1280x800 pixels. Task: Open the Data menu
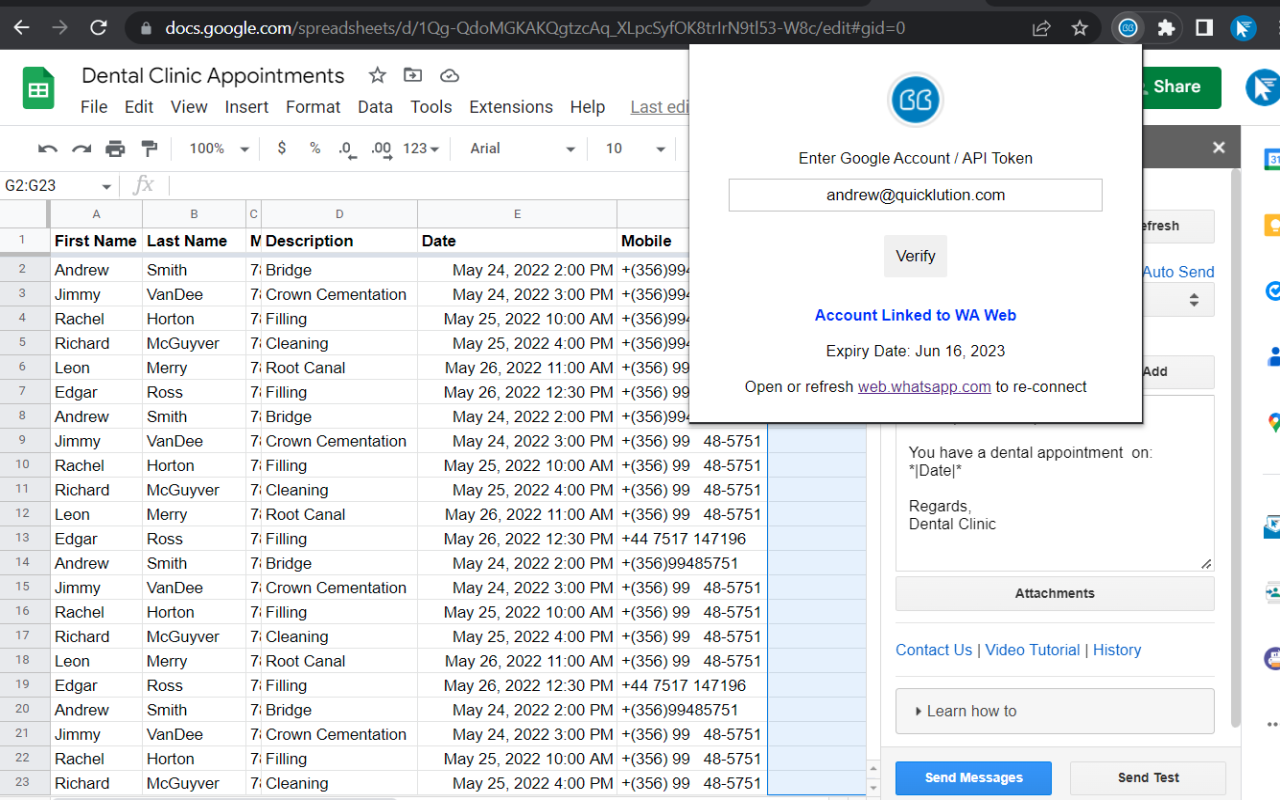[375, 107]
